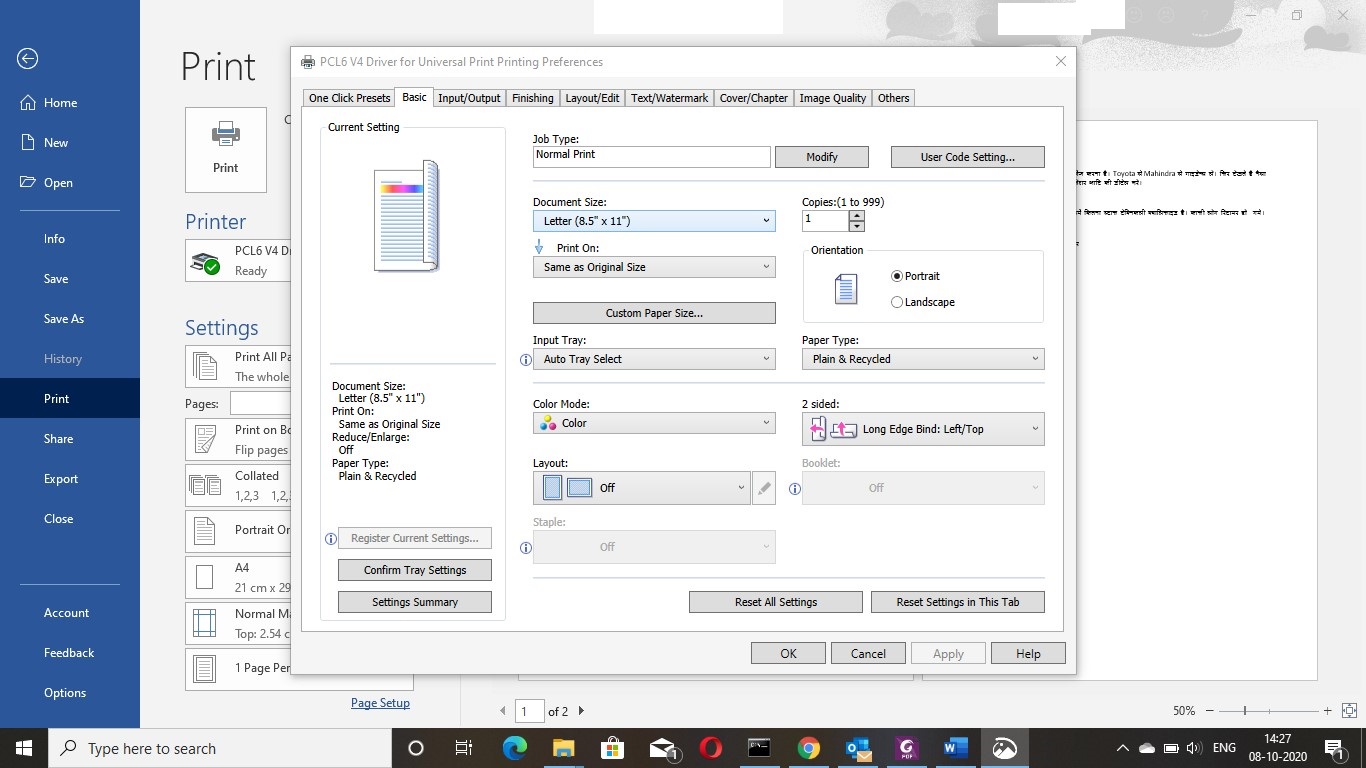Viewport: 1366px width, 768px height.
Task: Switch to the Text/Watermark tab
Action: tap(669, 97)
